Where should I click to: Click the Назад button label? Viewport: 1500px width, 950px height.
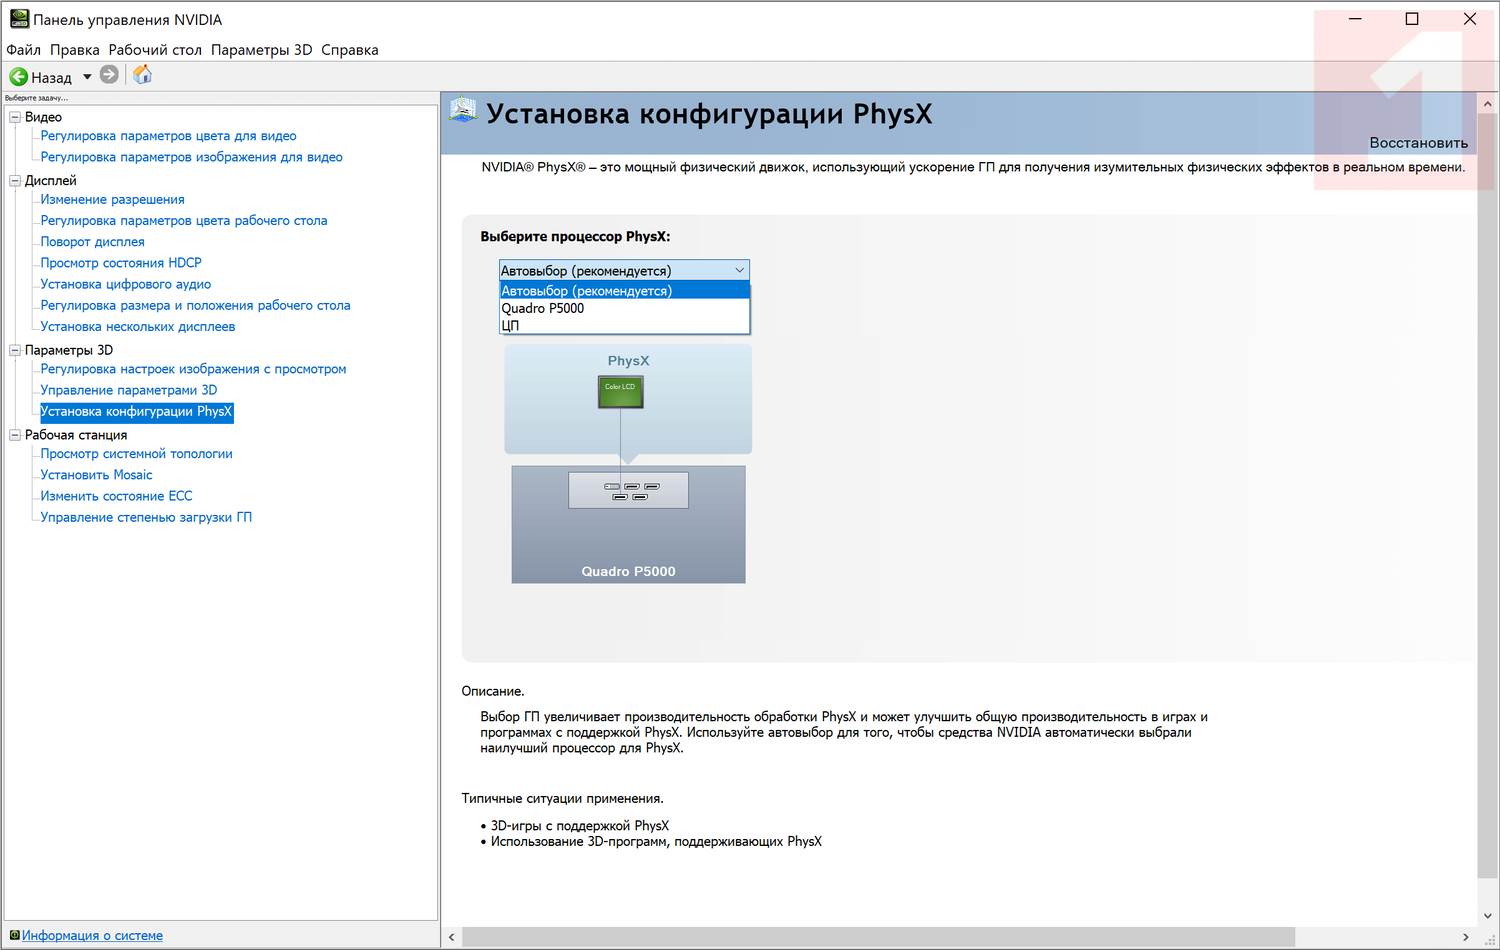[51, 77]
